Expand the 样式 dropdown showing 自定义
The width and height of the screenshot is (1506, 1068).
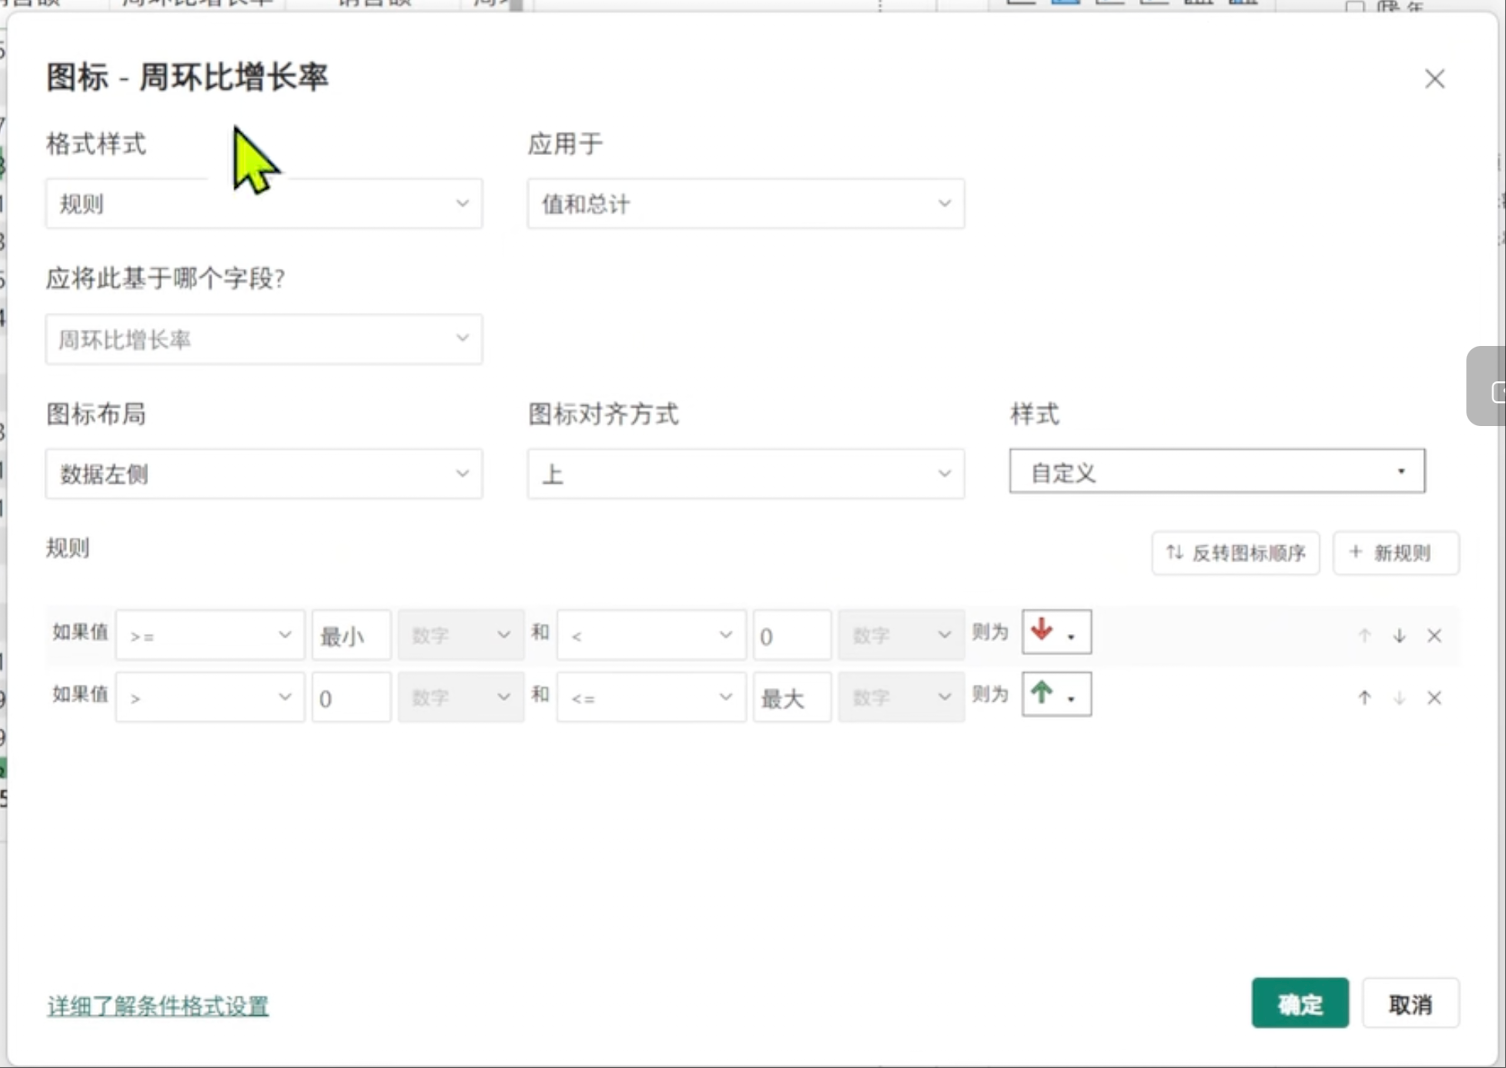[x=1216, y=470]
